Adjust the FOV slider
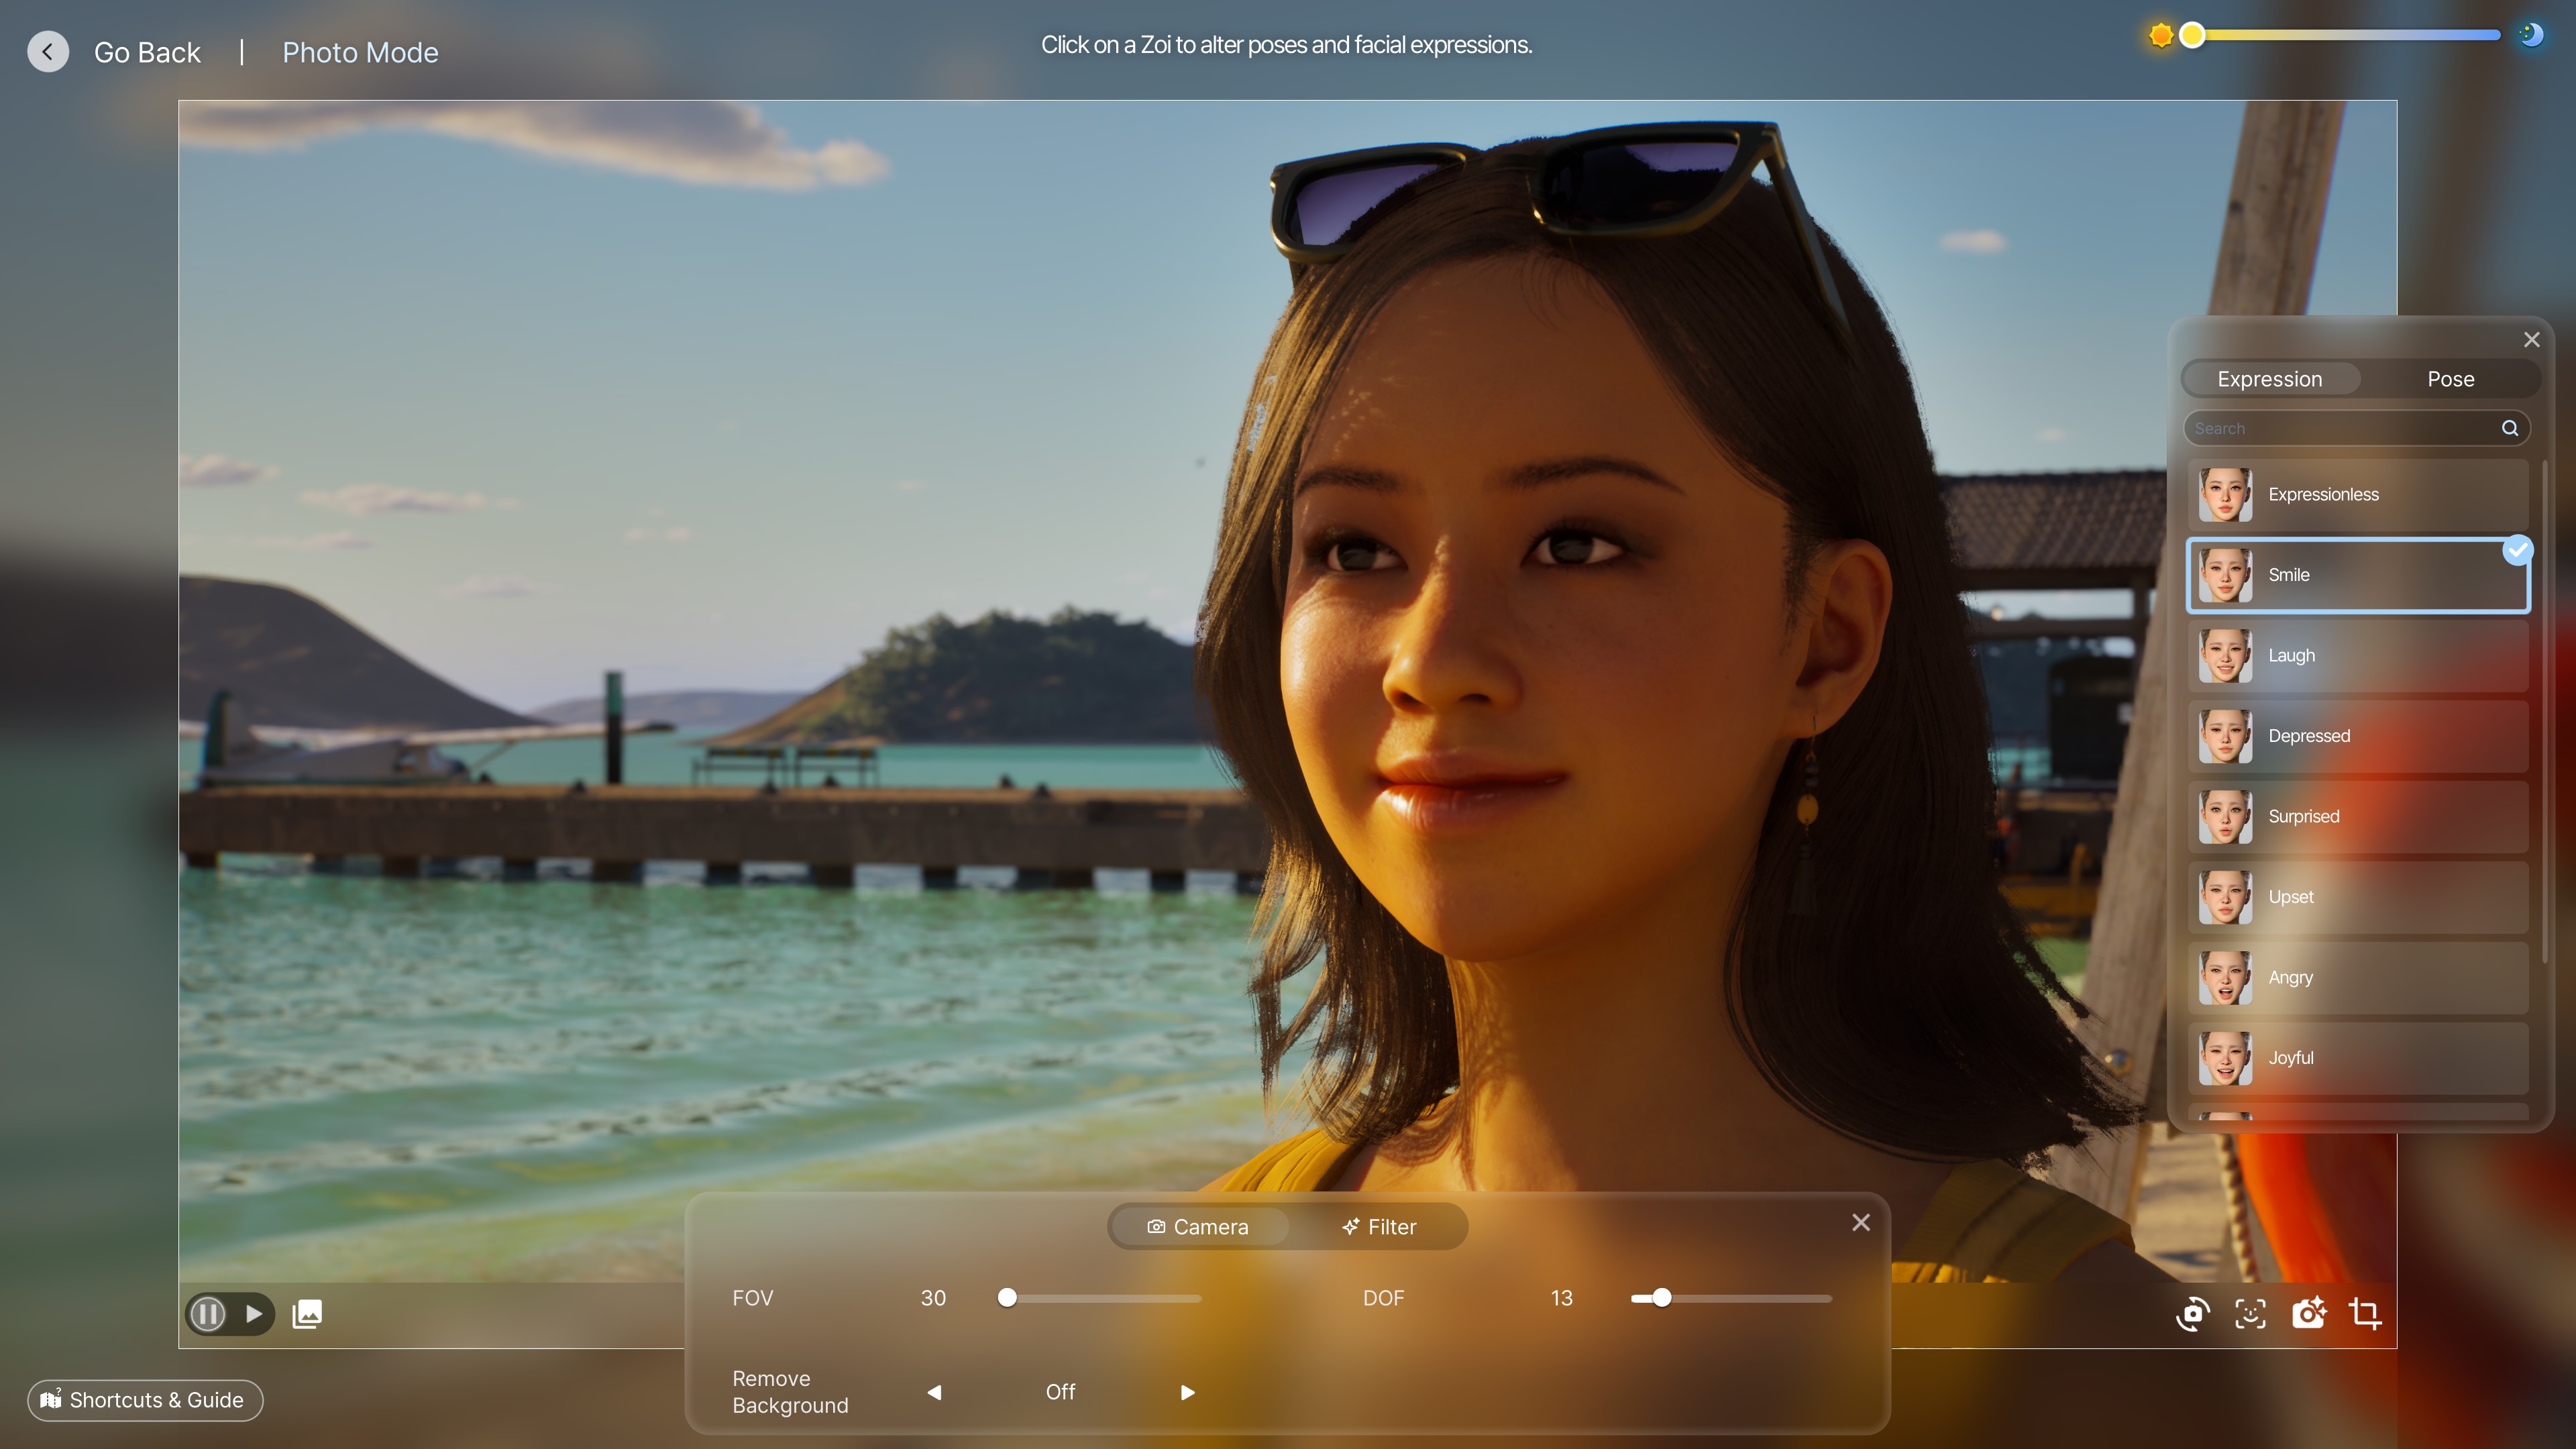 tap(1100, 1298)
